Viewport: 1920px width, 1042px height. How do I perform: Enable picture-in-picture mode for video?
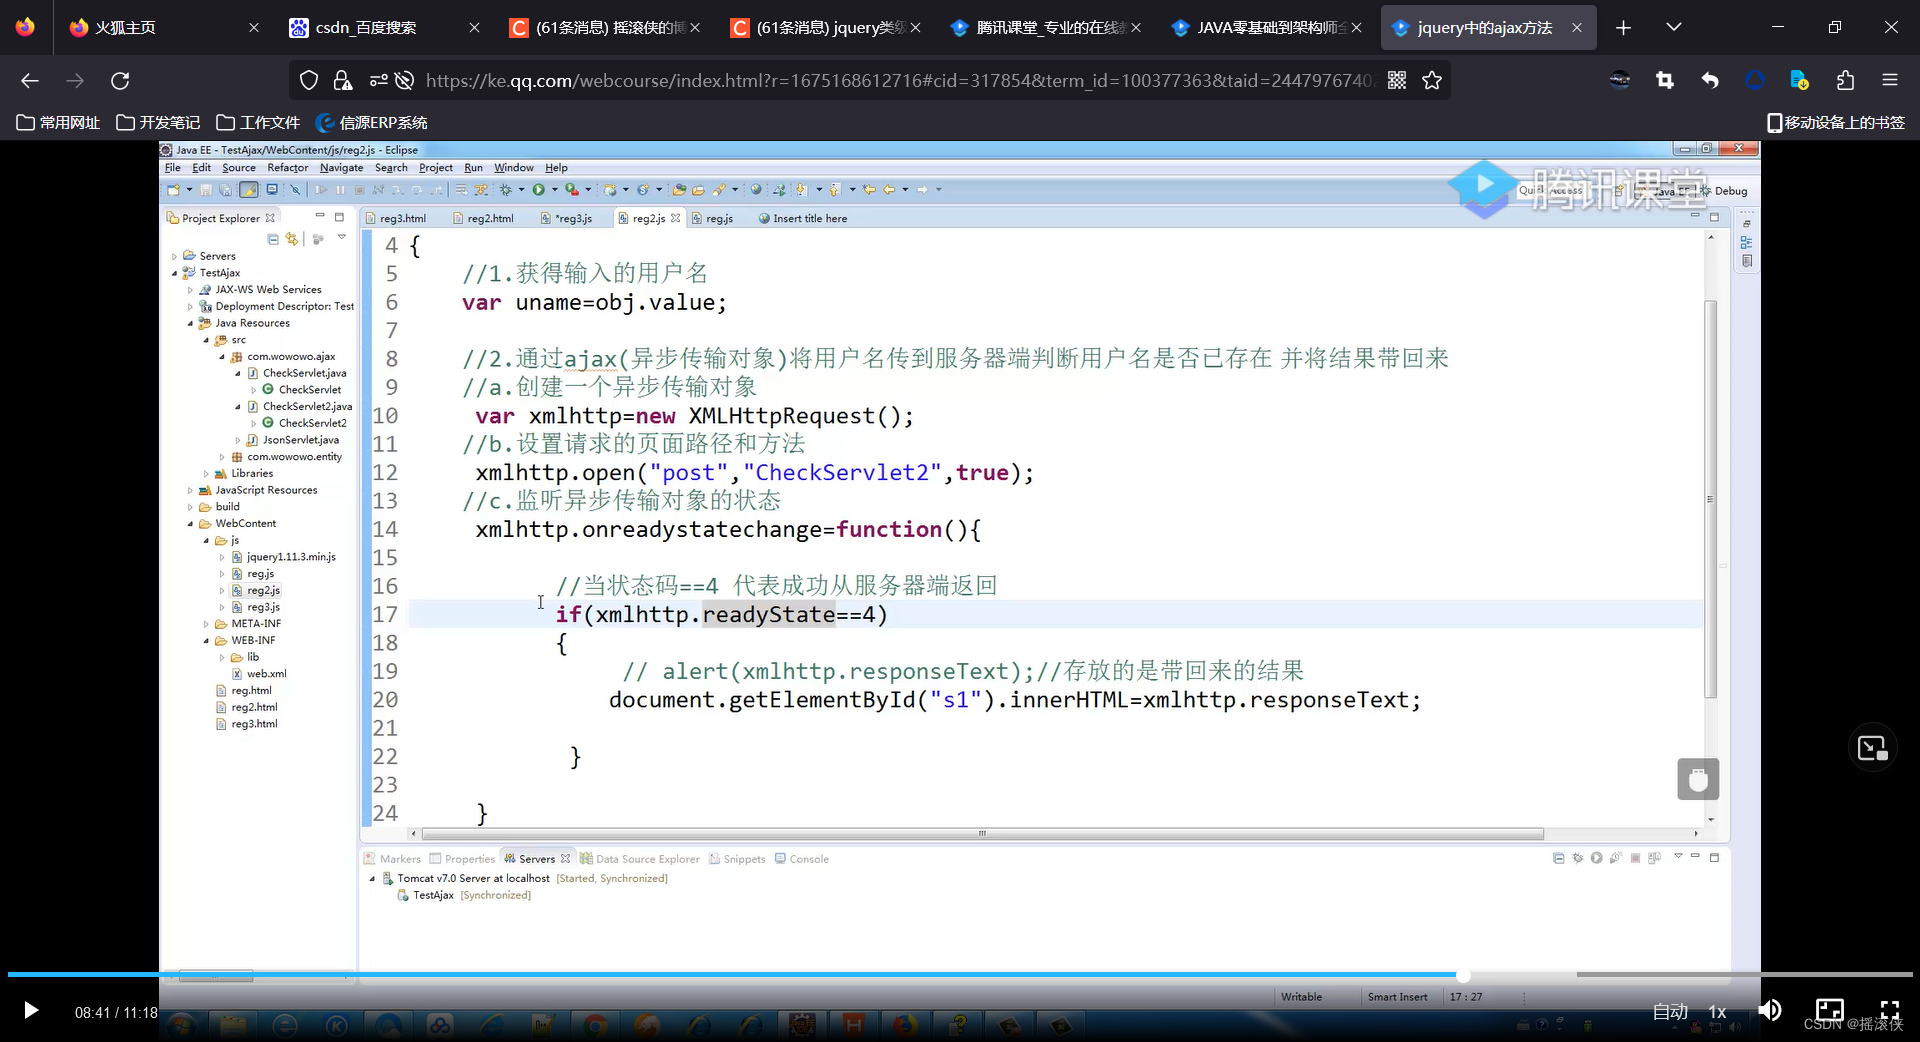pos(1829,1010)
